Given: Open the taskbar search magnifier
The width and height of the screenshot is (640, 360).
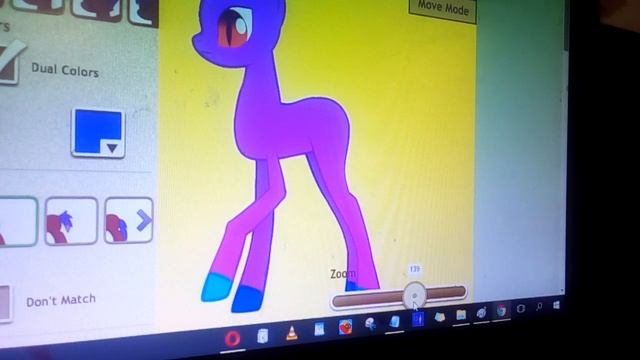Looking at the screenshot, I should coord(539,307).
